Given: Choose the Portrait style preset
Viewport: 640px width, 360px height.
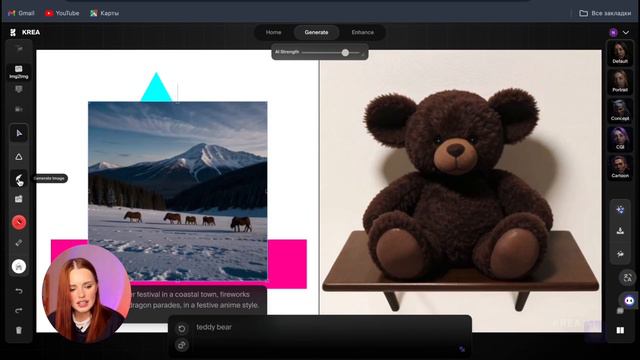Looking at the screenshot, I should [x=620, y=81].
